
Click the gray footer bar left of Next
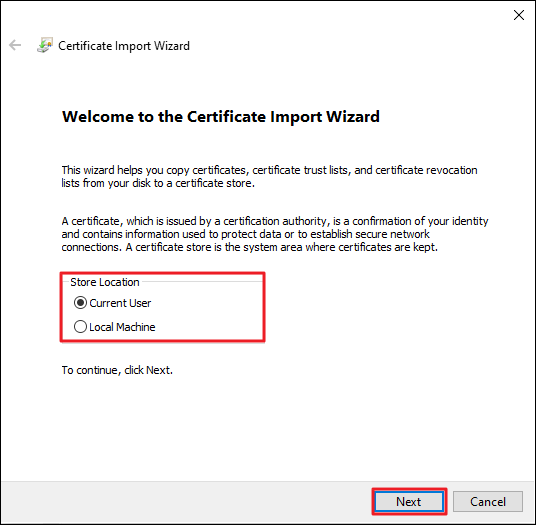pyautogui.click(x=185, y=501)
